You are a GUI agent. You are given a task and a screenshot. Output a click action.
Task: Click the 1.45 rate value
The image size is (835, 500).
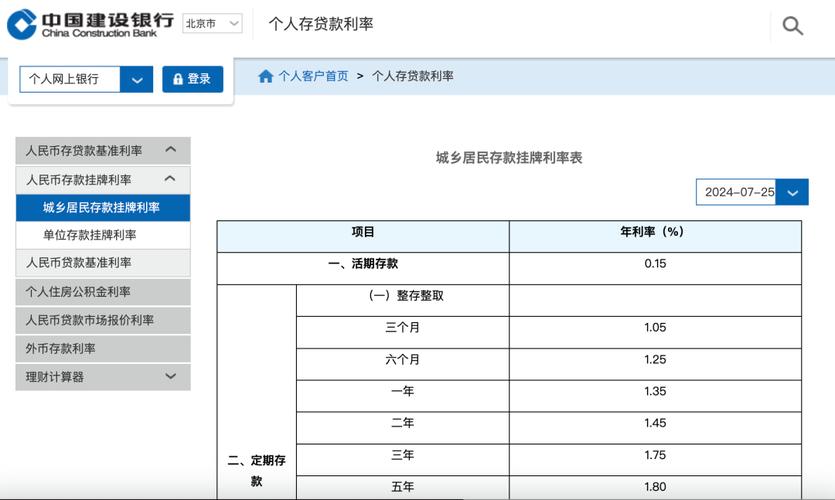pyautogui.click(x=655, y=423)
